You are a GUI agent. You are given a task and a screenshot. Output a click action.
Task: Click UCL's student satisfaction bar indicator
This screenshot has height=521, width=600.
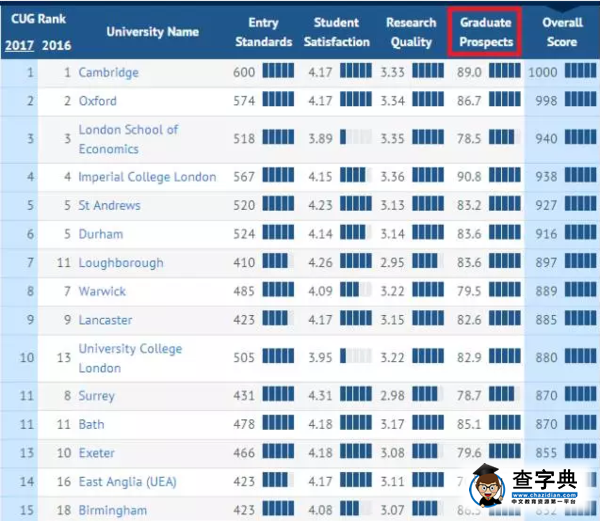click(x=356, y=356)
